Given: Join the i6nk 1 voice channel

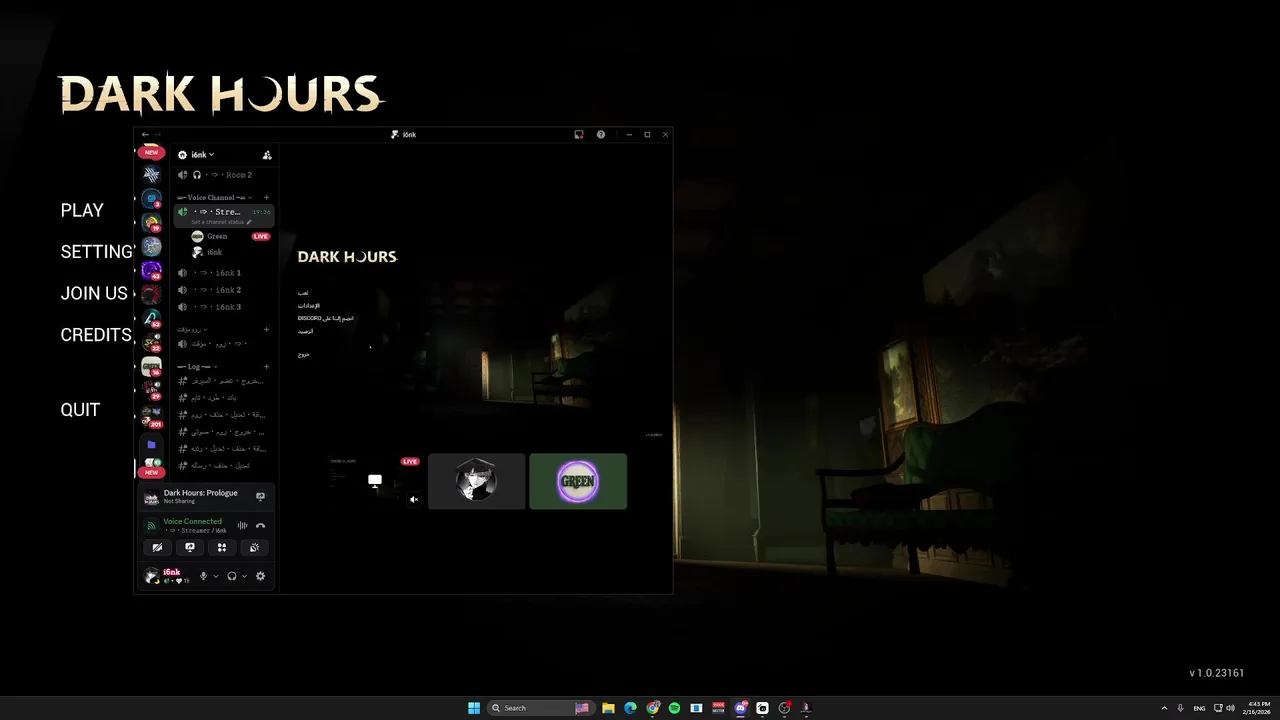Looking at the screenshot, I should click(223, 273).
